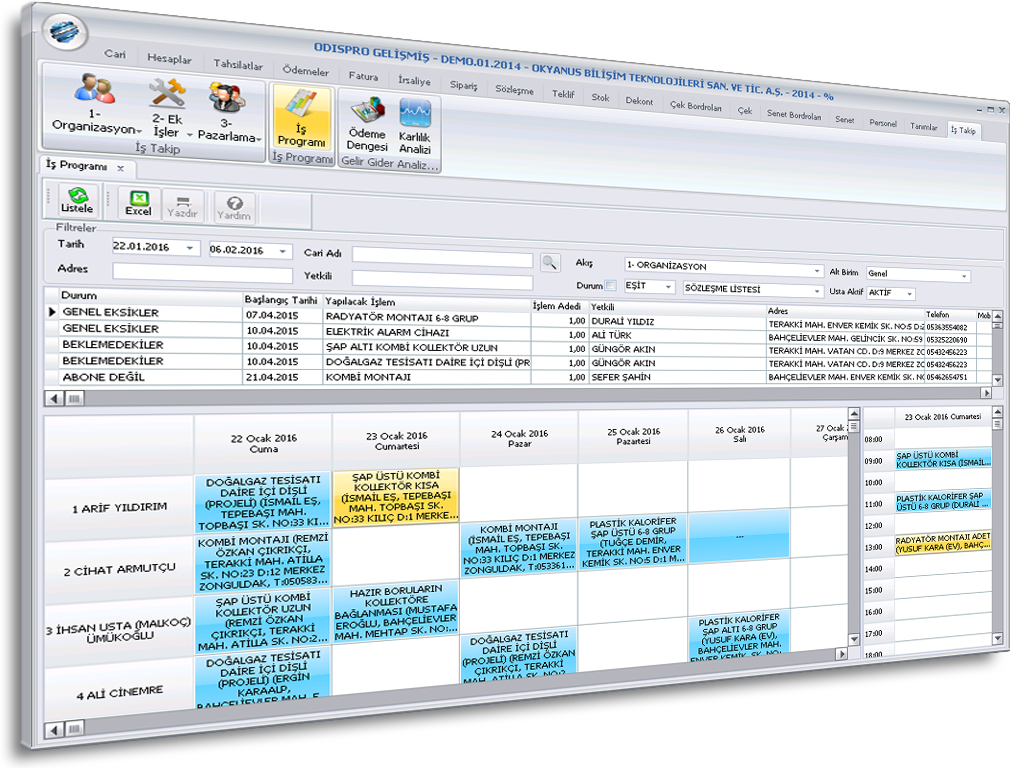Toggle the Durum filter checkbox
Screen dimensions: 1024x768
[610, 285]
